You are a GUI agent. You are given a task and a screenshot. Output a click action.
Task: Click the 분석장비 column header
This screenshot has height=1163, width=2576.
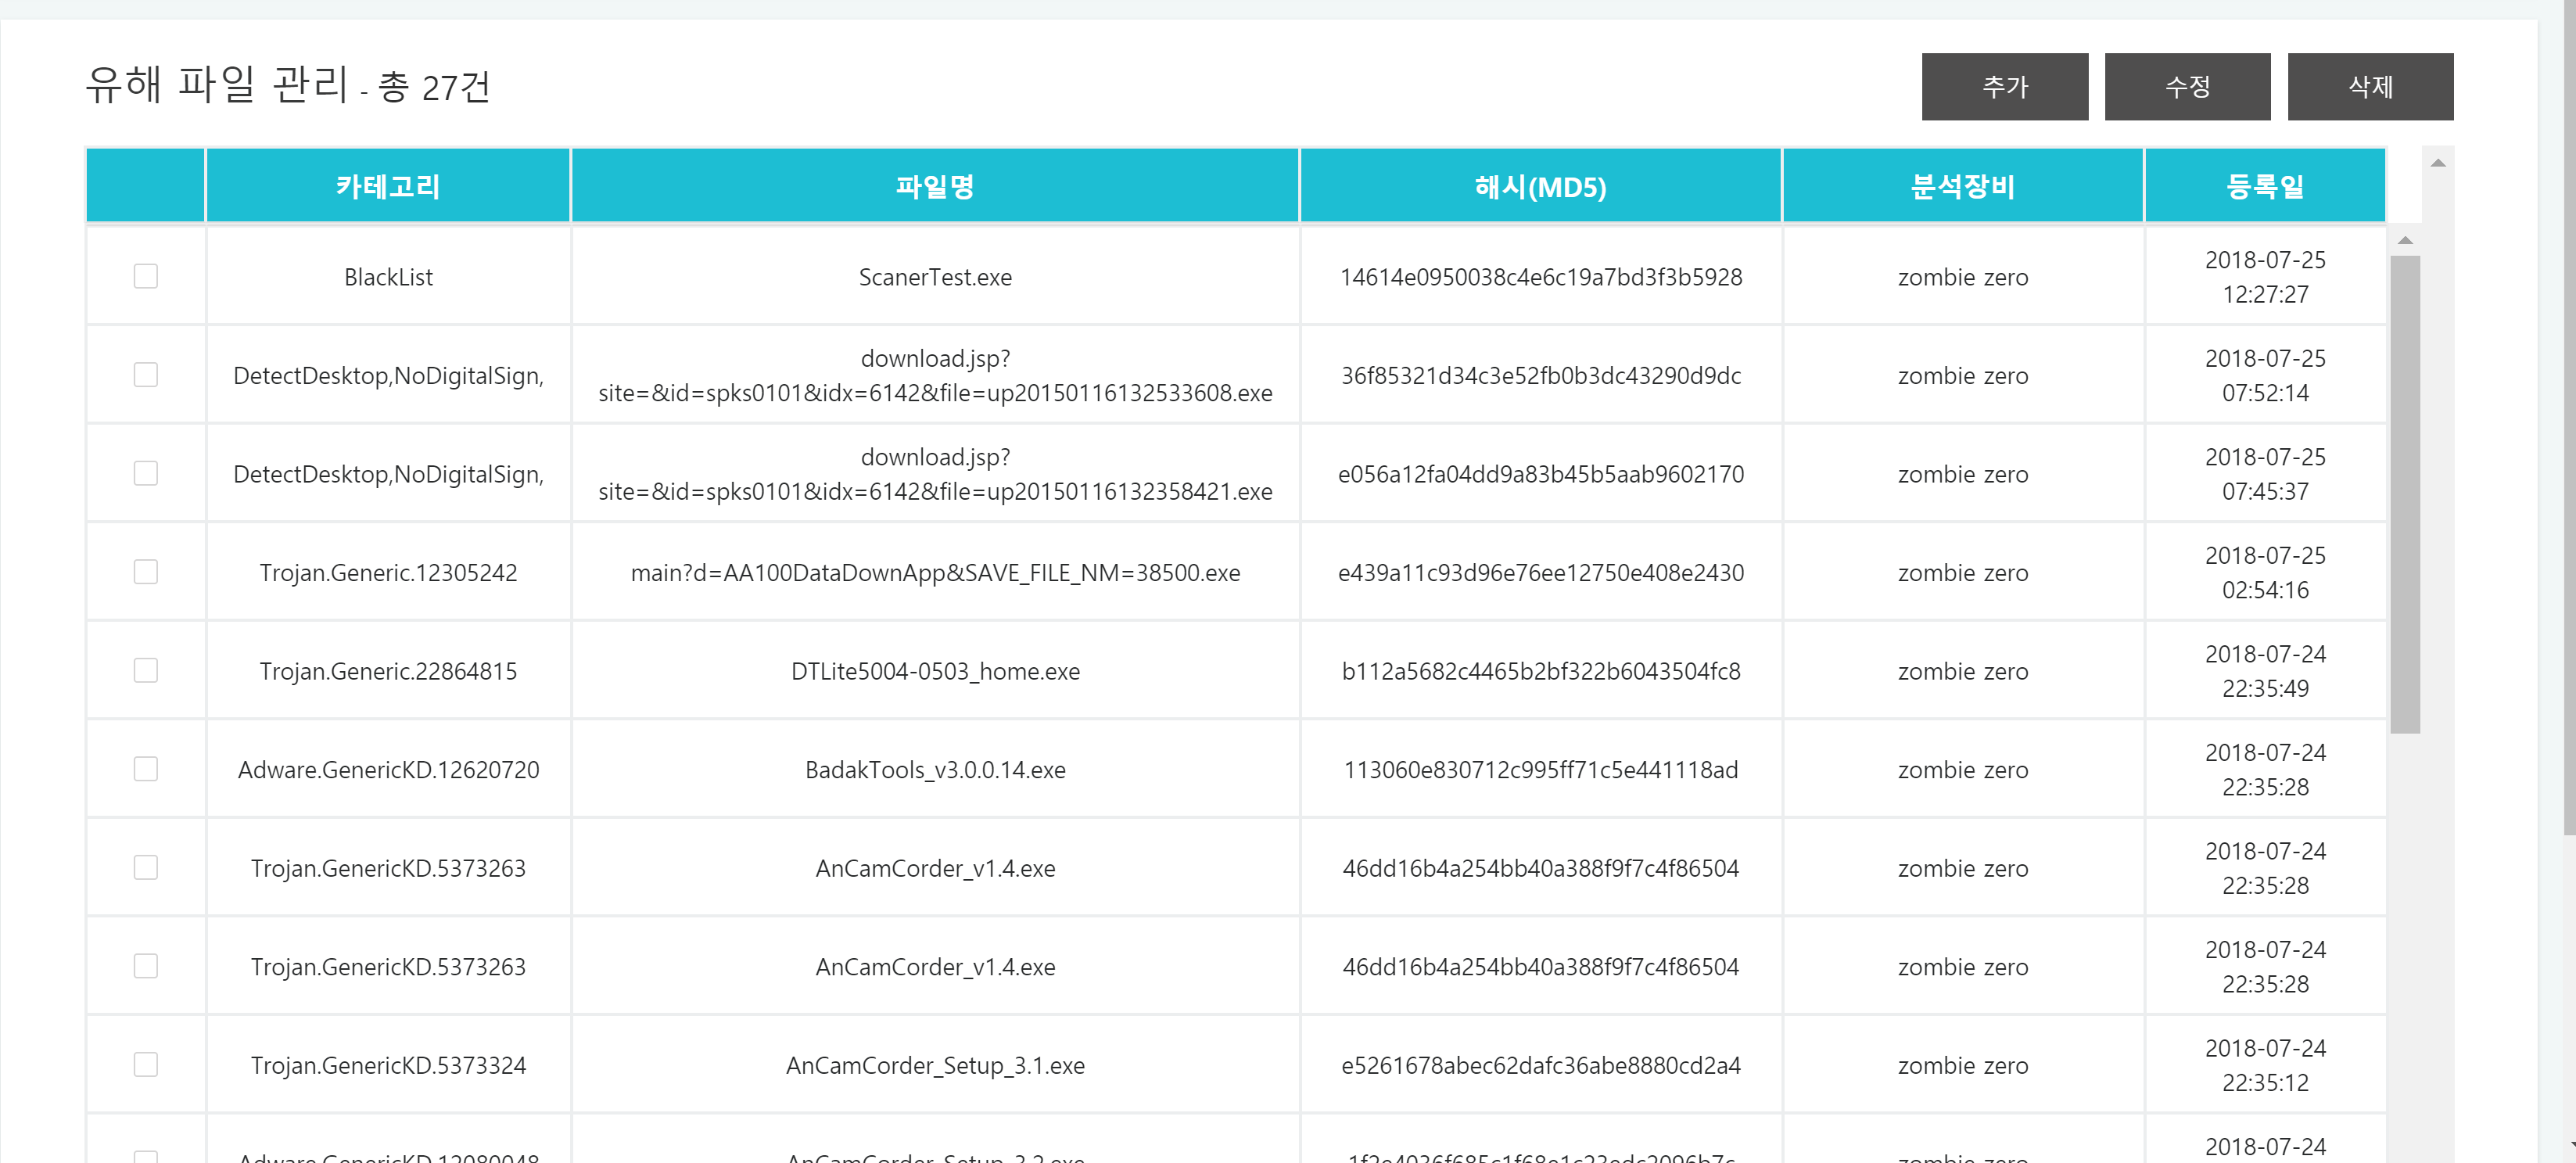(1962, 186)
